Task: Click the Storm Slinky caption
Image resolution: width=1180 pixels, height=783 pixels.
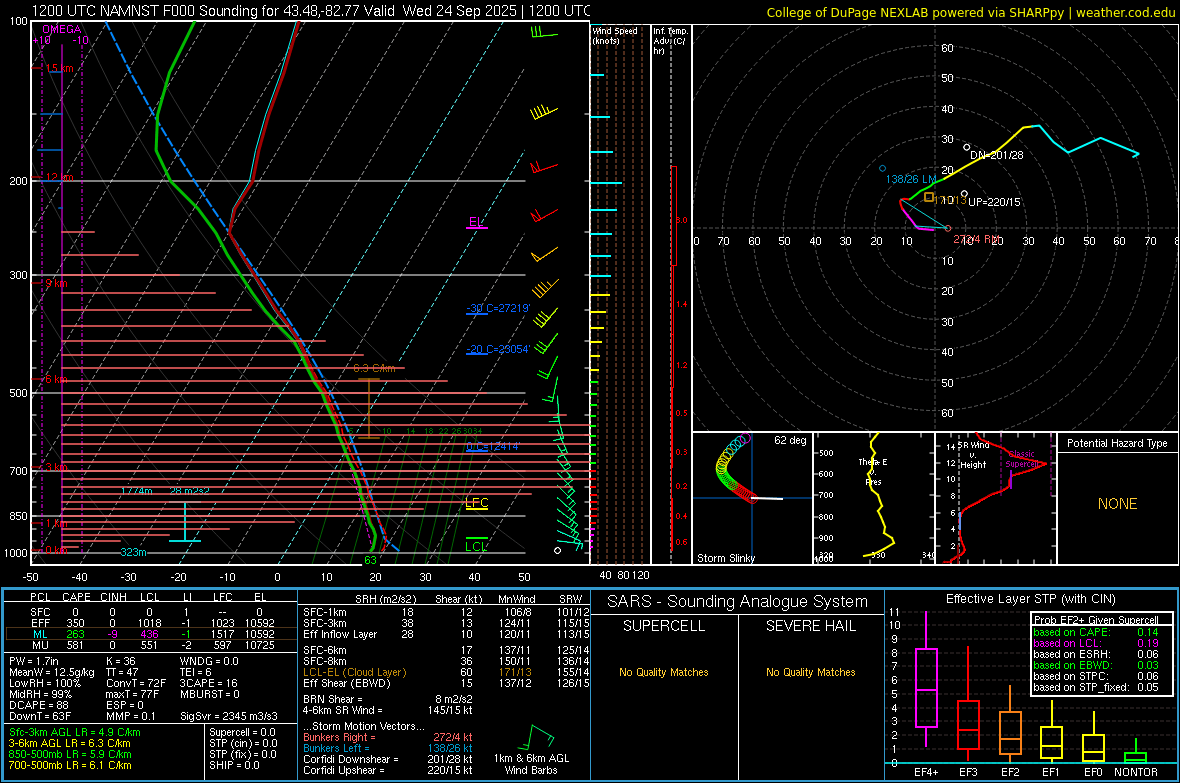Action: pyautogui.click(x=726, y=558)
